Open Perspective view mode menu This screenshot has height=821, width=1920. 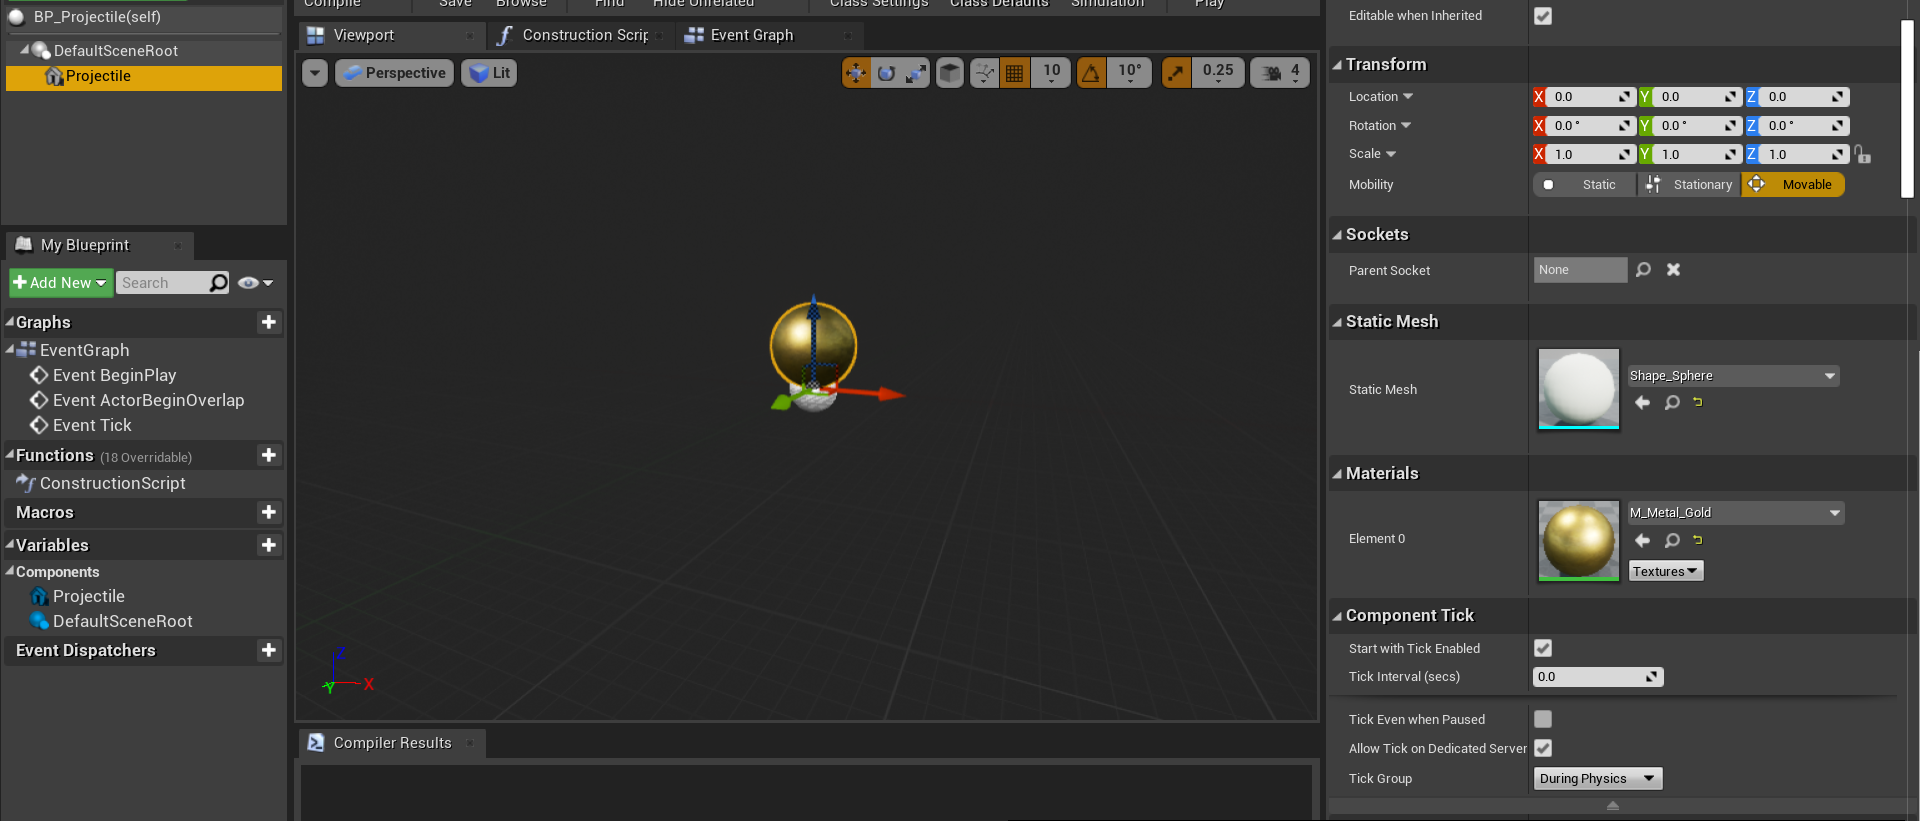coord(394,73)
